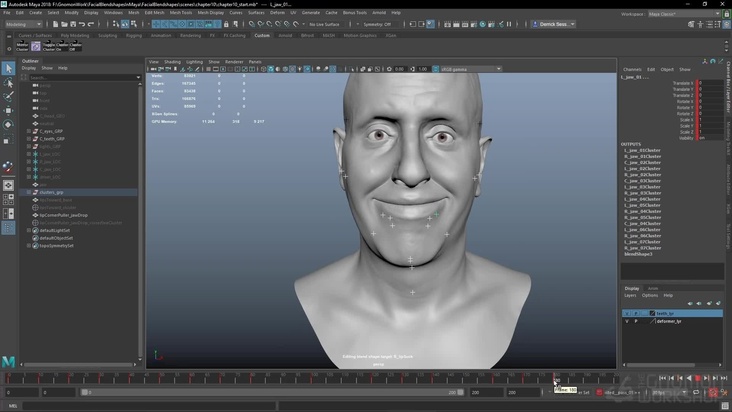Open layer editor Options menu

click(x=650, y=295)
